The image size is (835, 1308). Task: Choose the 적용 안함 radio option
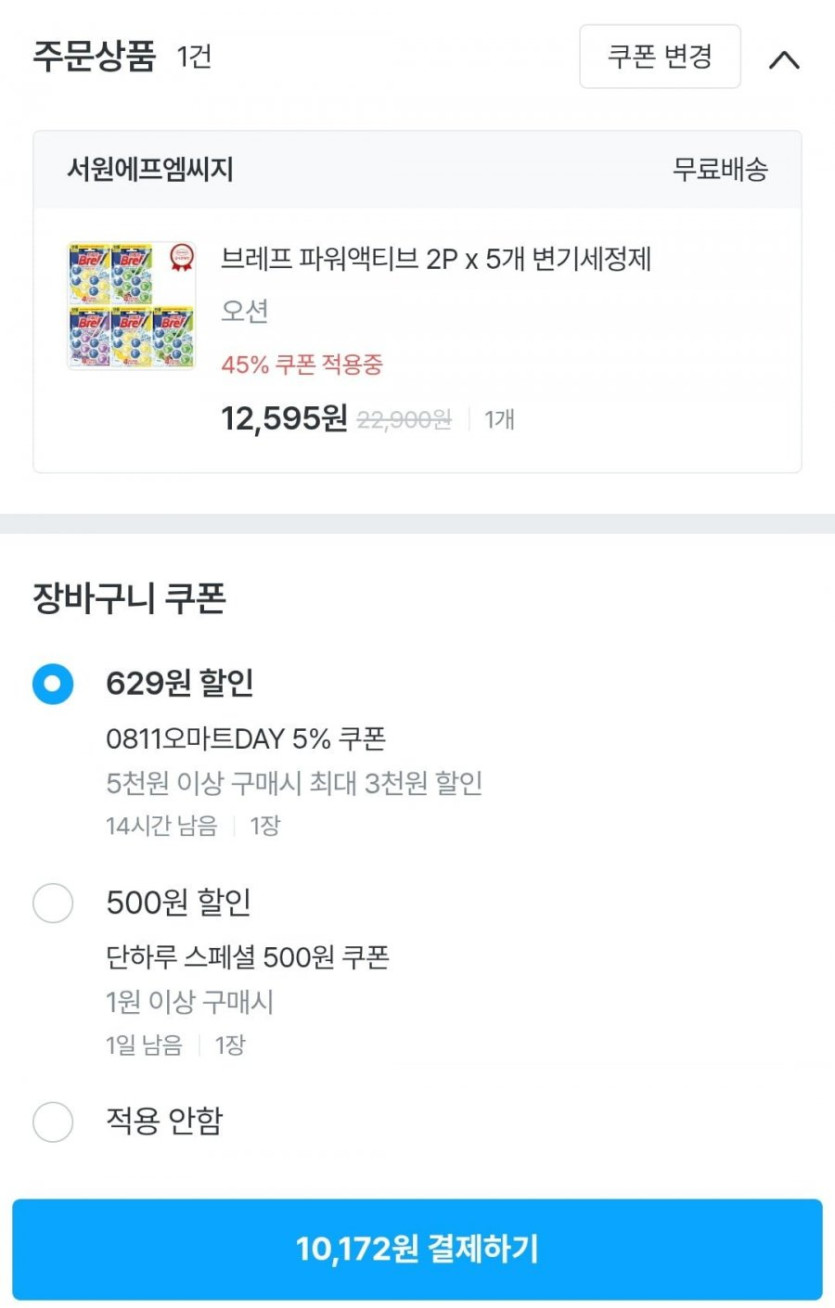(x=53, y=1122)
